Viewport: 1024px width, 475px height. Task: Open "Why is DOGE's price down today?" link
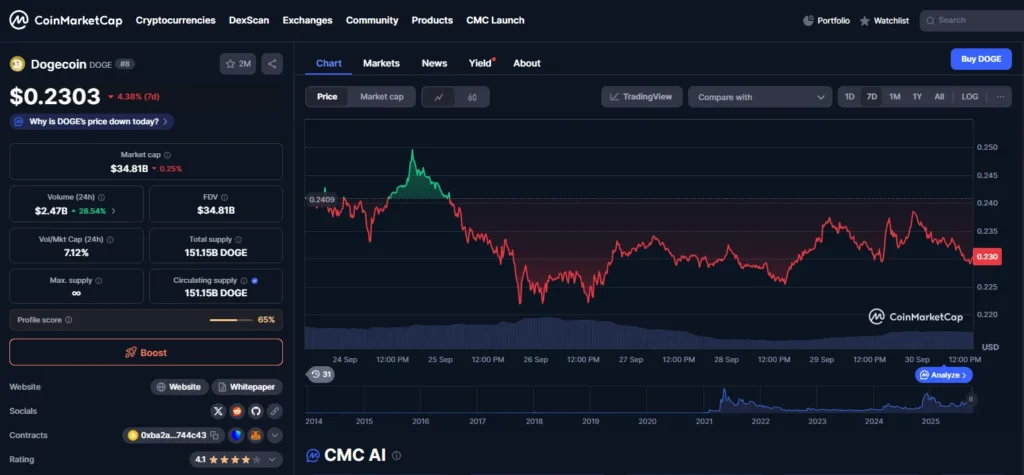point(92,121)
